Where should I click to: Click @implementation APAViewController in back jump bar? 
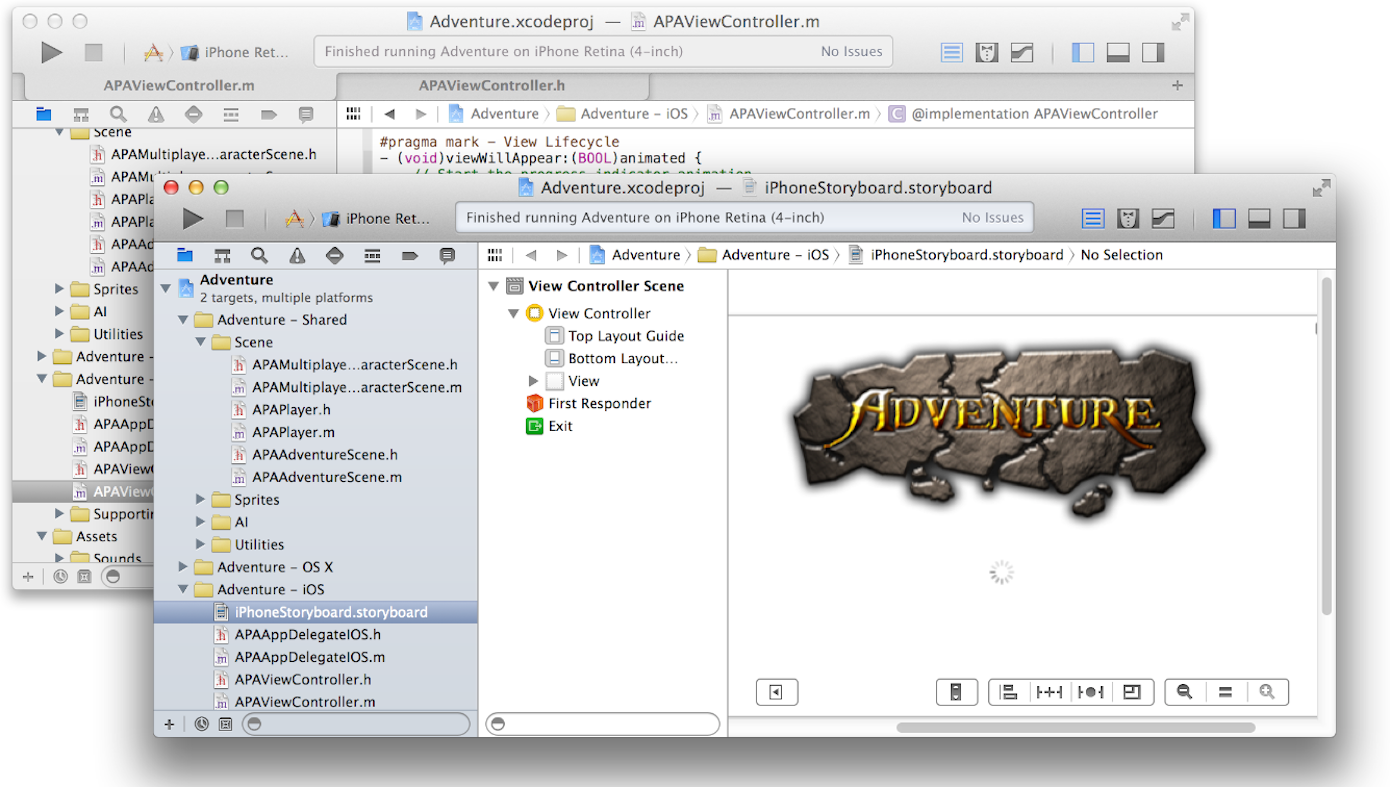[1023, 114]
